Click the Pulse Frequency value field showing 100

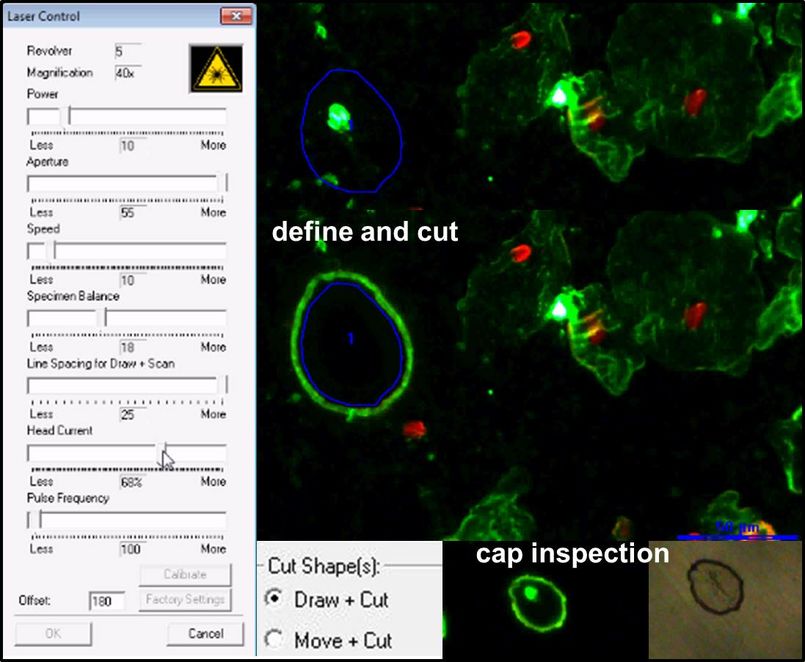(x=130, y=549)
